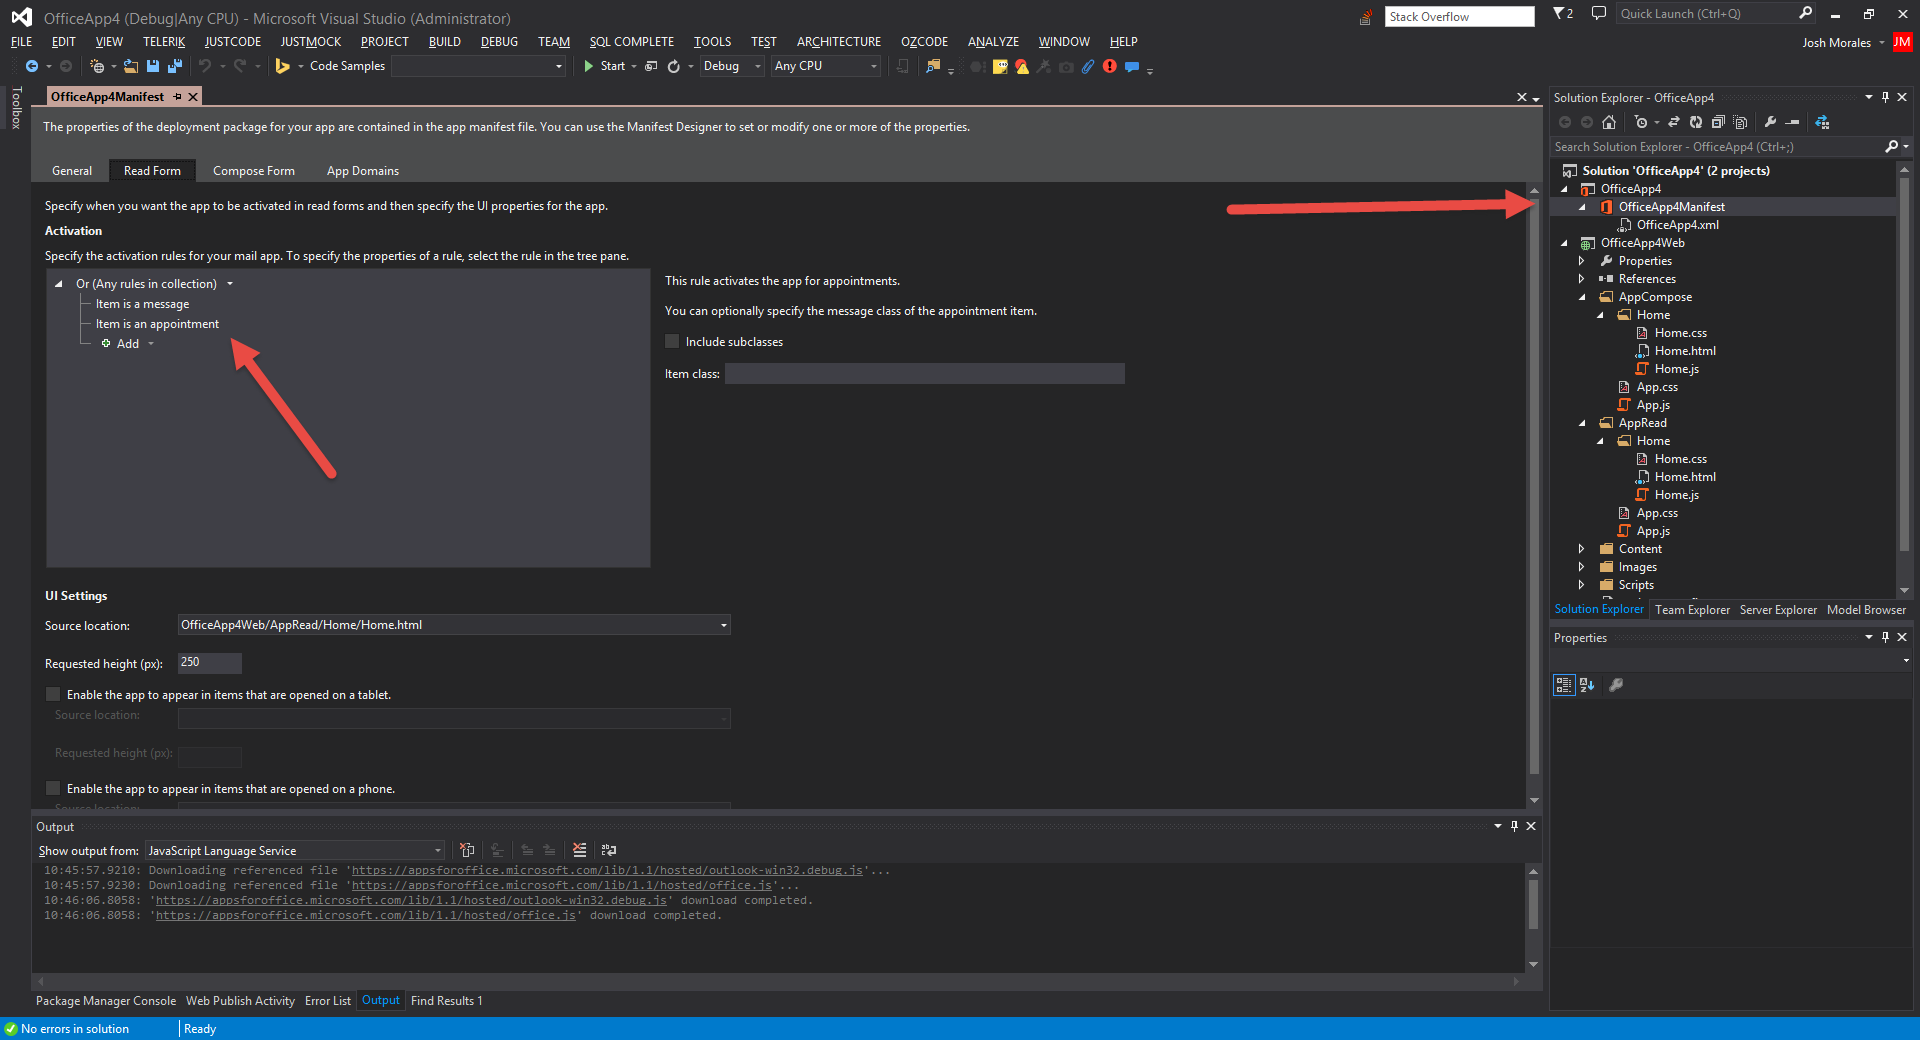The width and height of the screenshot is (1920, 1040).
Task: Click the Feedback smiley icon in title bar
Action: pos(1598,13)
